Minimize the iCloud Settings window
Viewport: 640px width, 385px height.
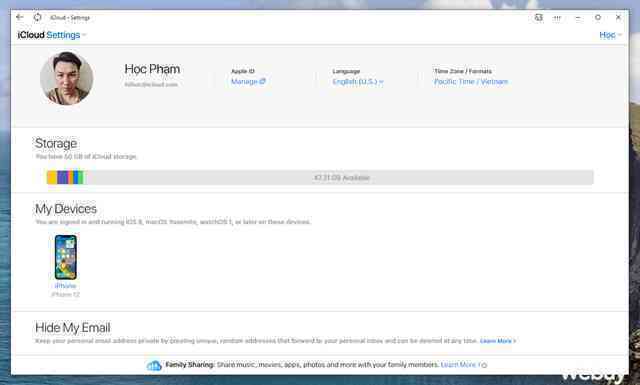tap(578, 18)
